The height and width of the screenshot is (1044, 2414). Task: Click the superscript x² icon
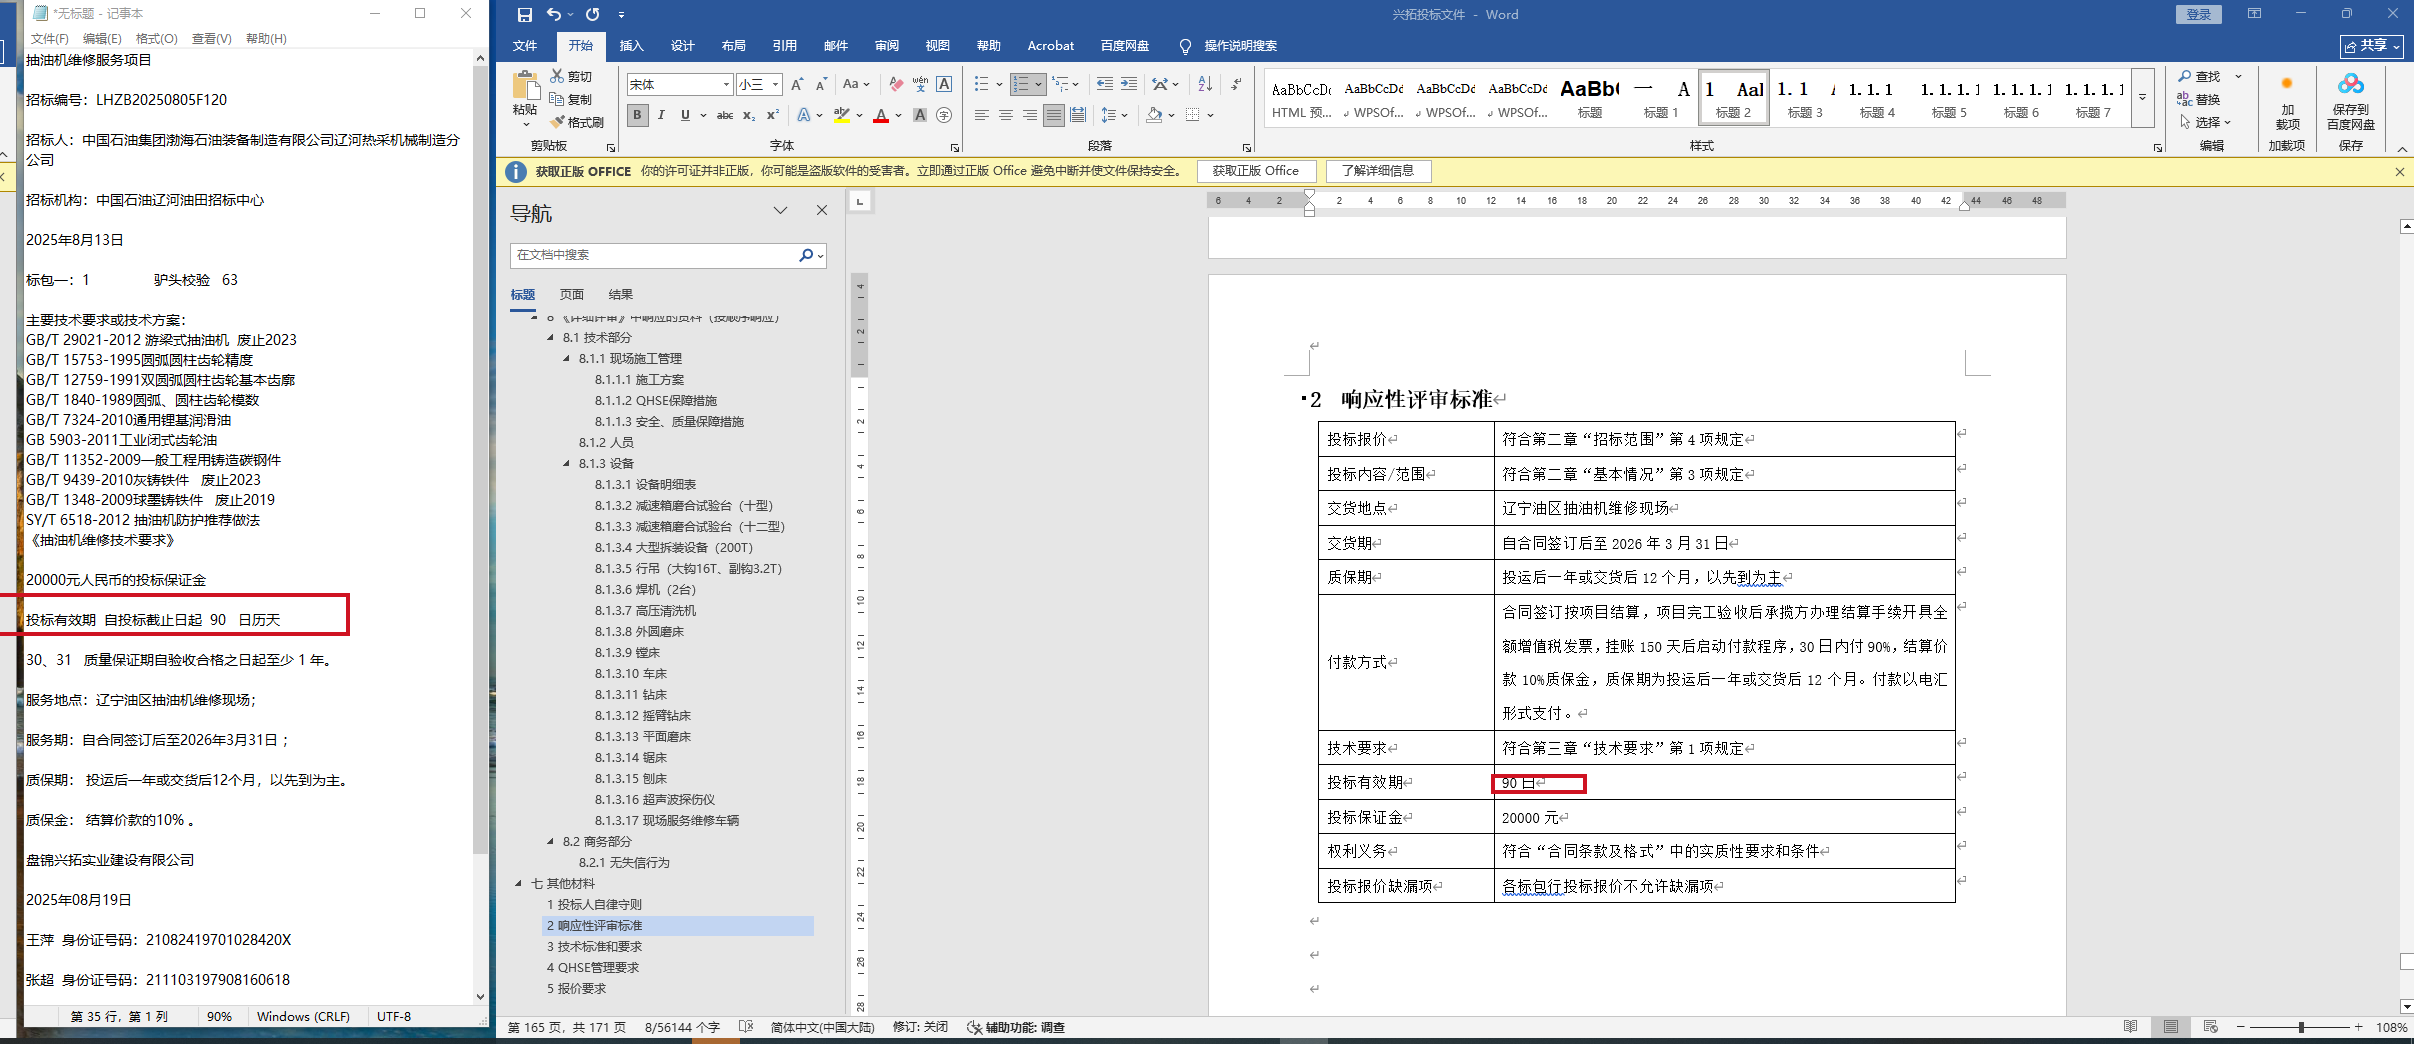pyautogui.click(x=772, y=116)
